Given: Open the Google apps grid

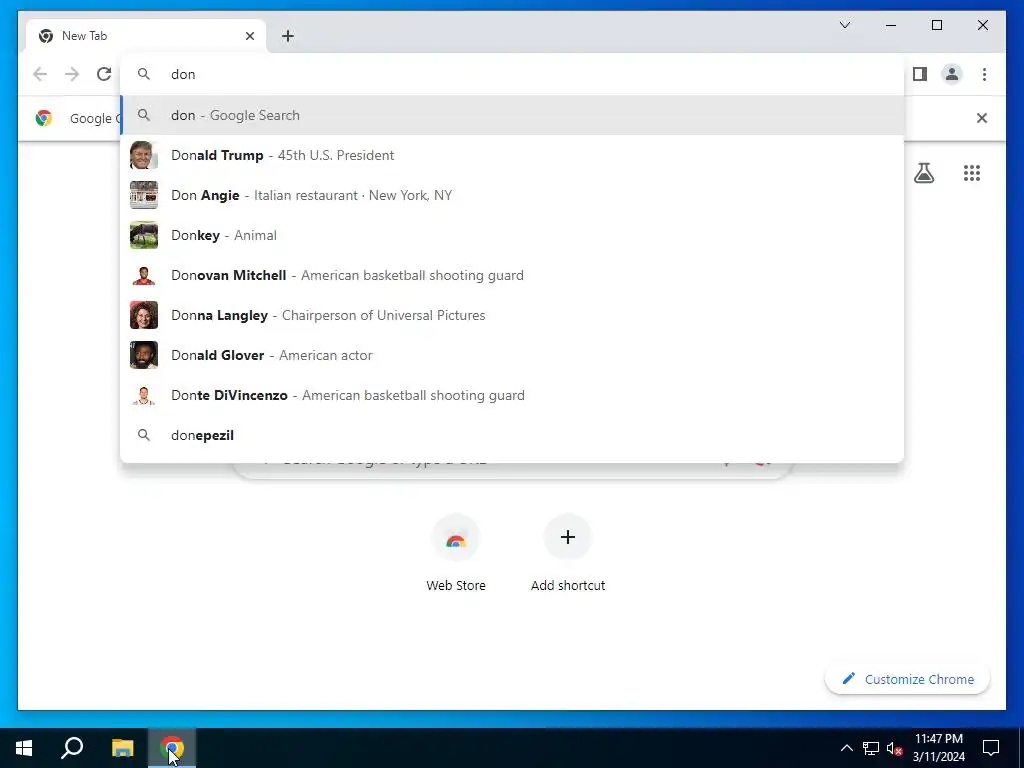Looking at the screenshot, I should pyautogui.click(x=972, y=173).
